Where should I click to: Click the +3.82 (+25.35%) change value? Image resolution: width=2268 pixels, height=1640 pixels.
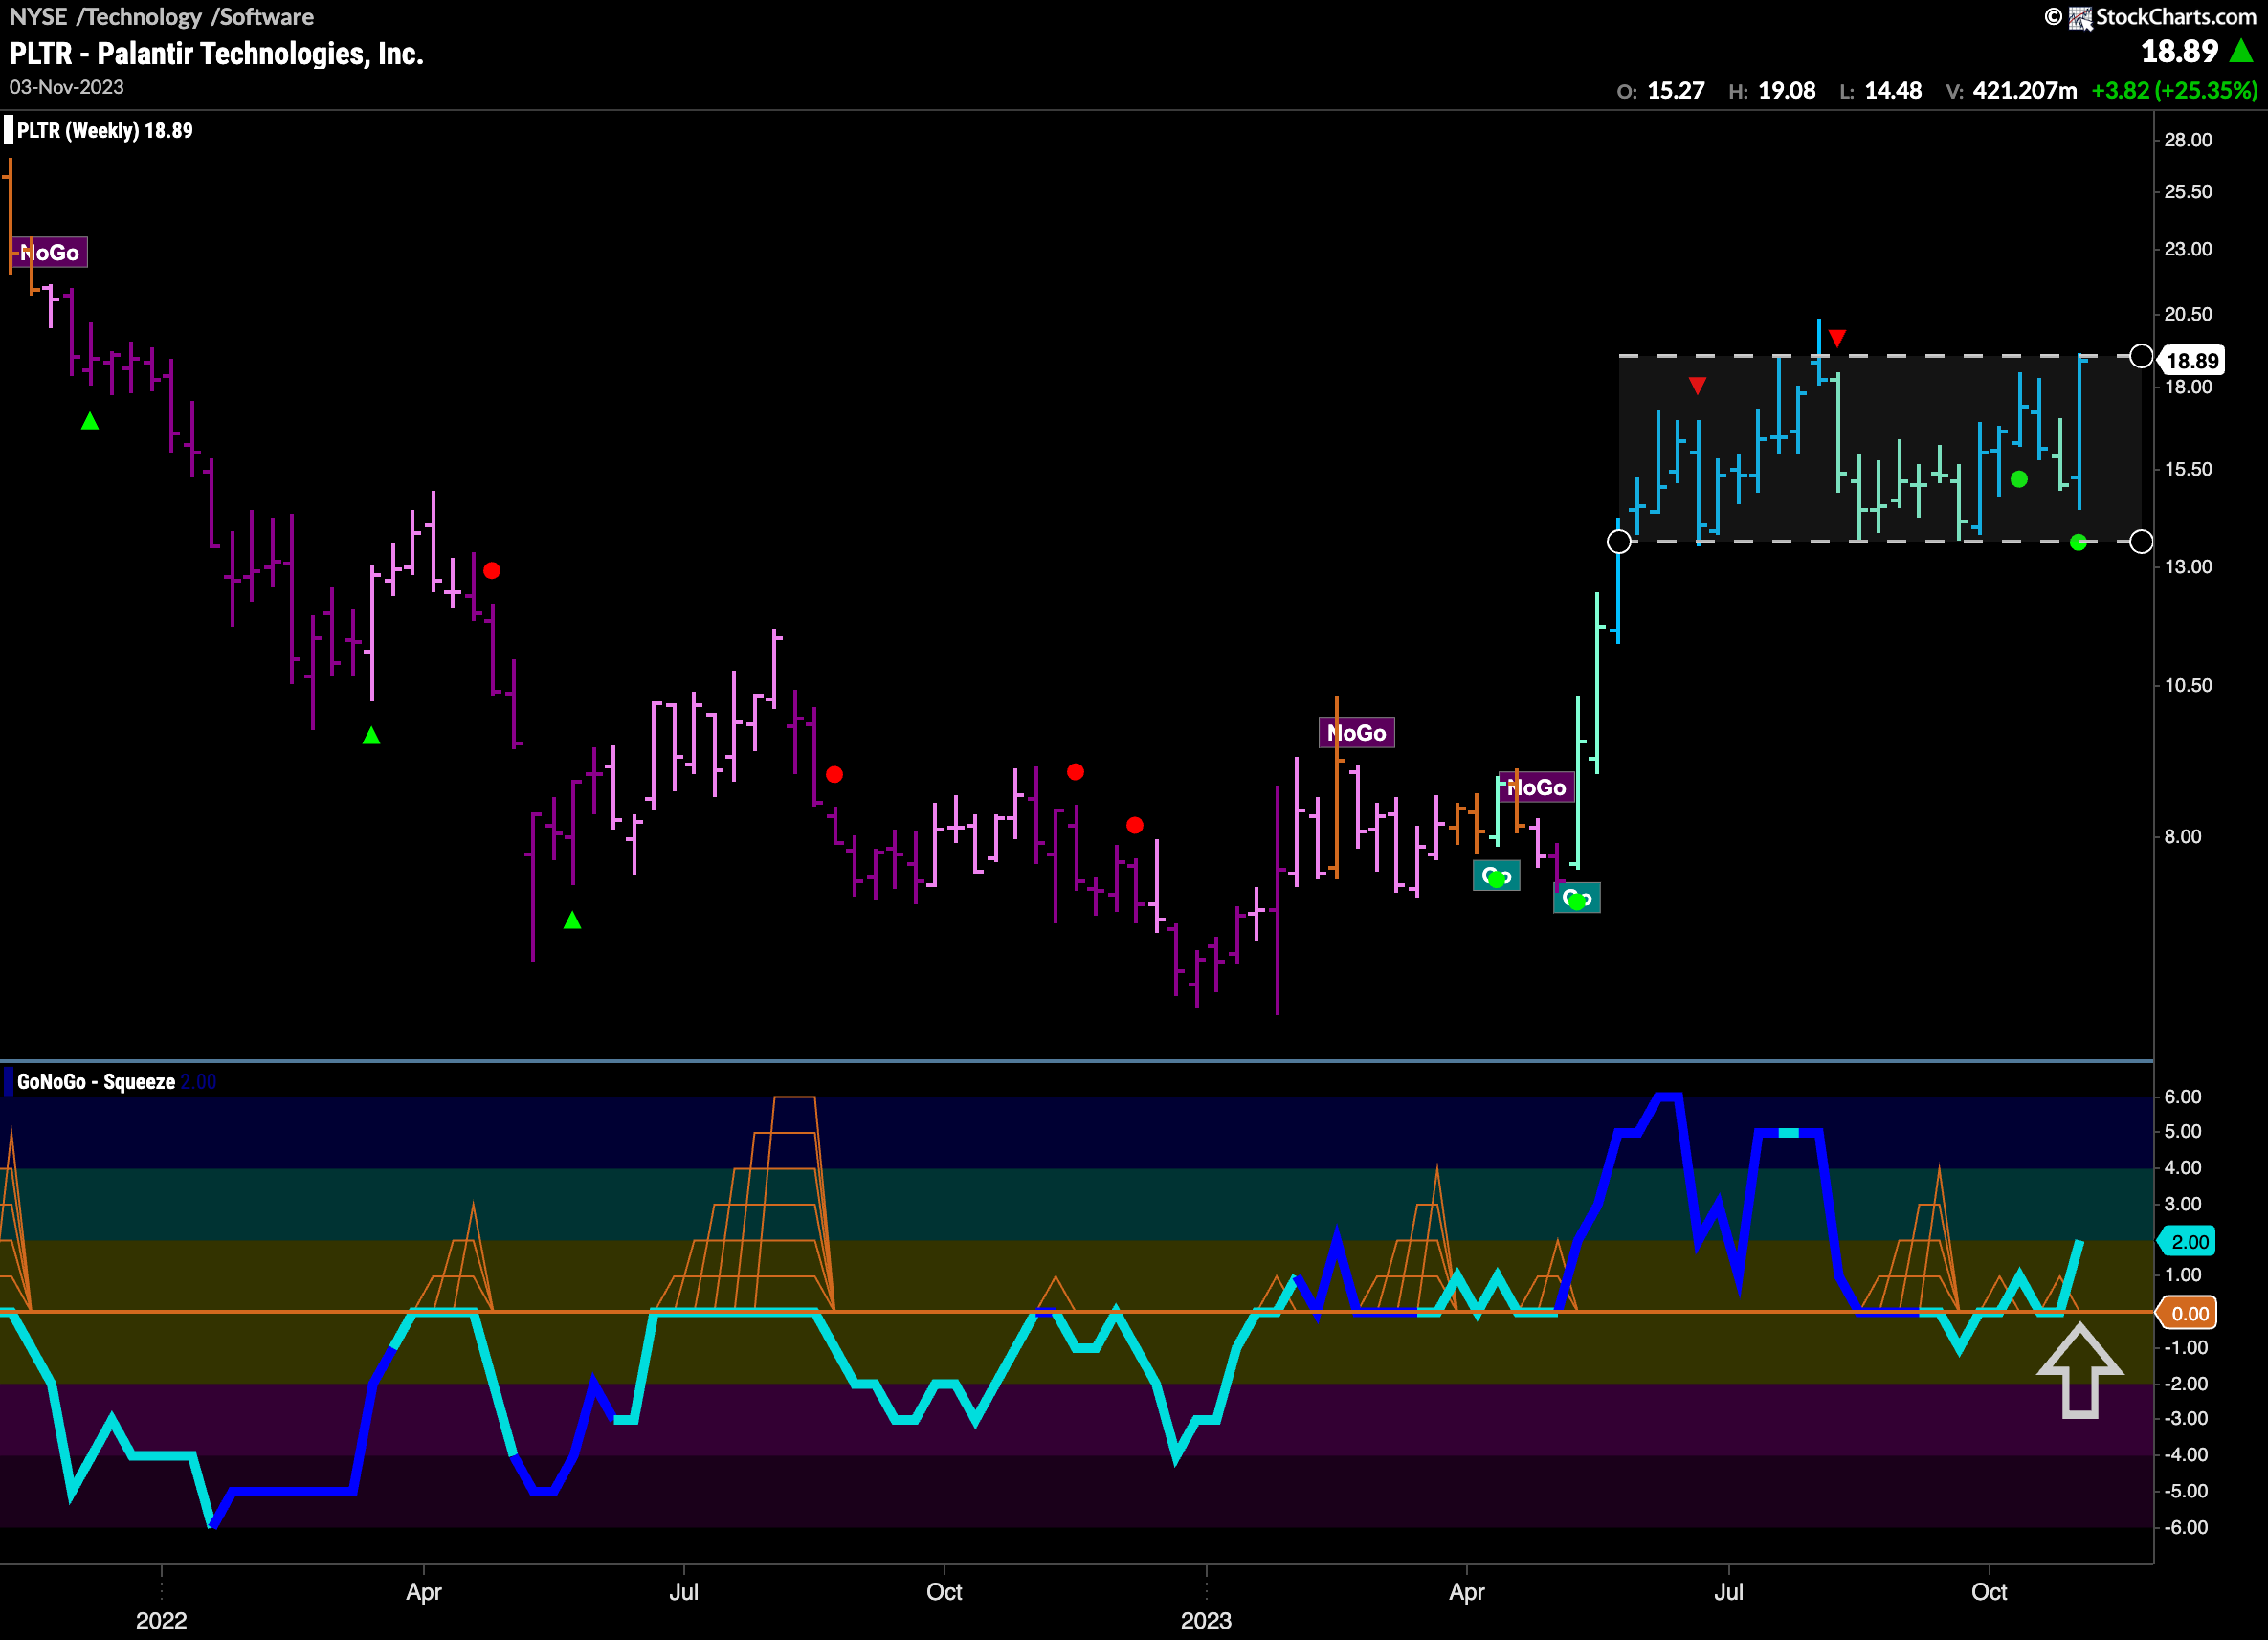2174,91
